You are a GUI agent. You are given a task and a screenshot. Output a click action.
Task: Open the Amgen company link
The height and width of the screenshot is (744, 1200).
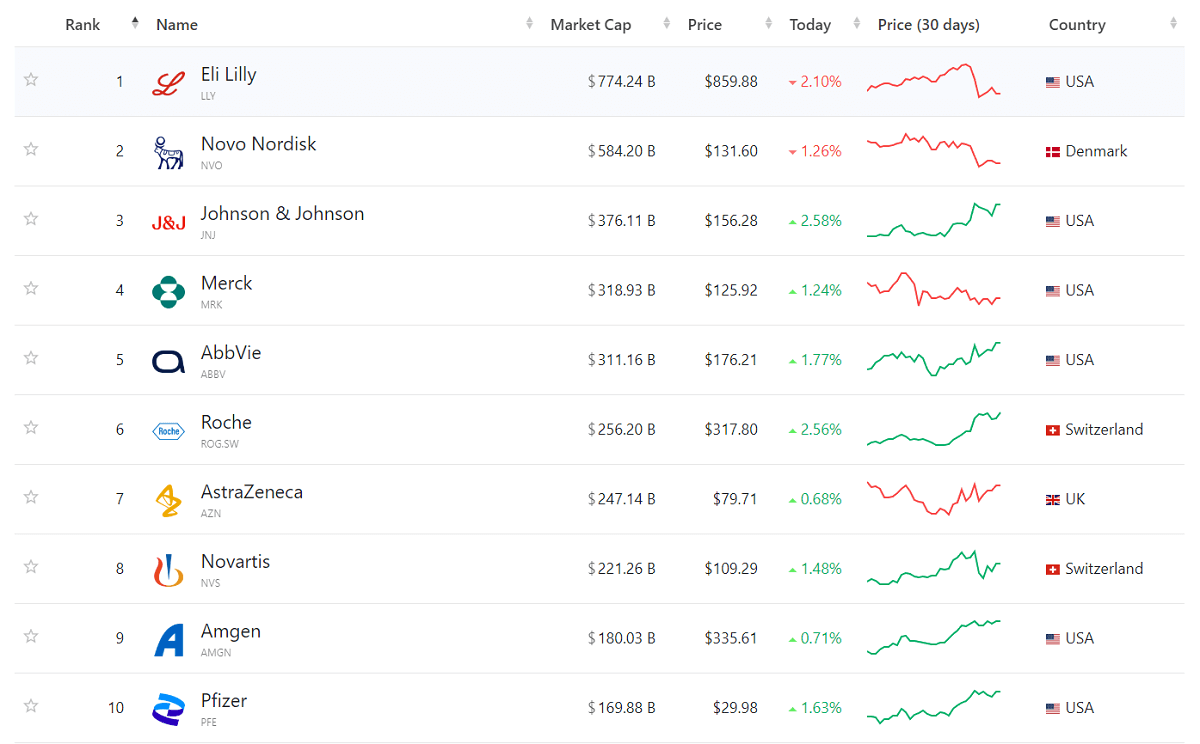tap(231, 631)
